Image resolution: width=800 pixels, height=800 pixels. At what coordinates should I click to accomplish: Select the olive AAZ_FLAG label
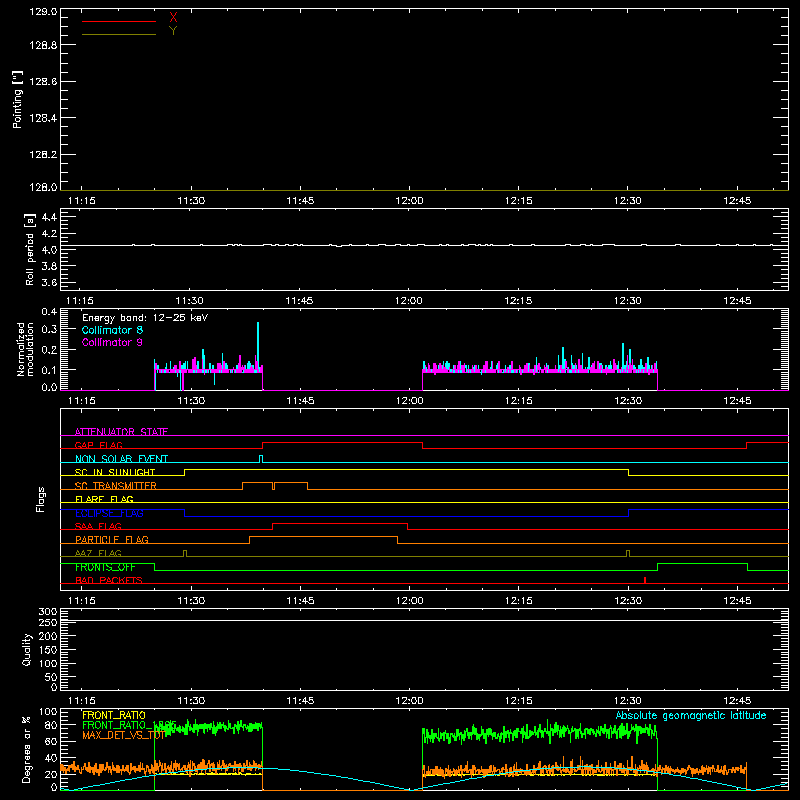98,553
